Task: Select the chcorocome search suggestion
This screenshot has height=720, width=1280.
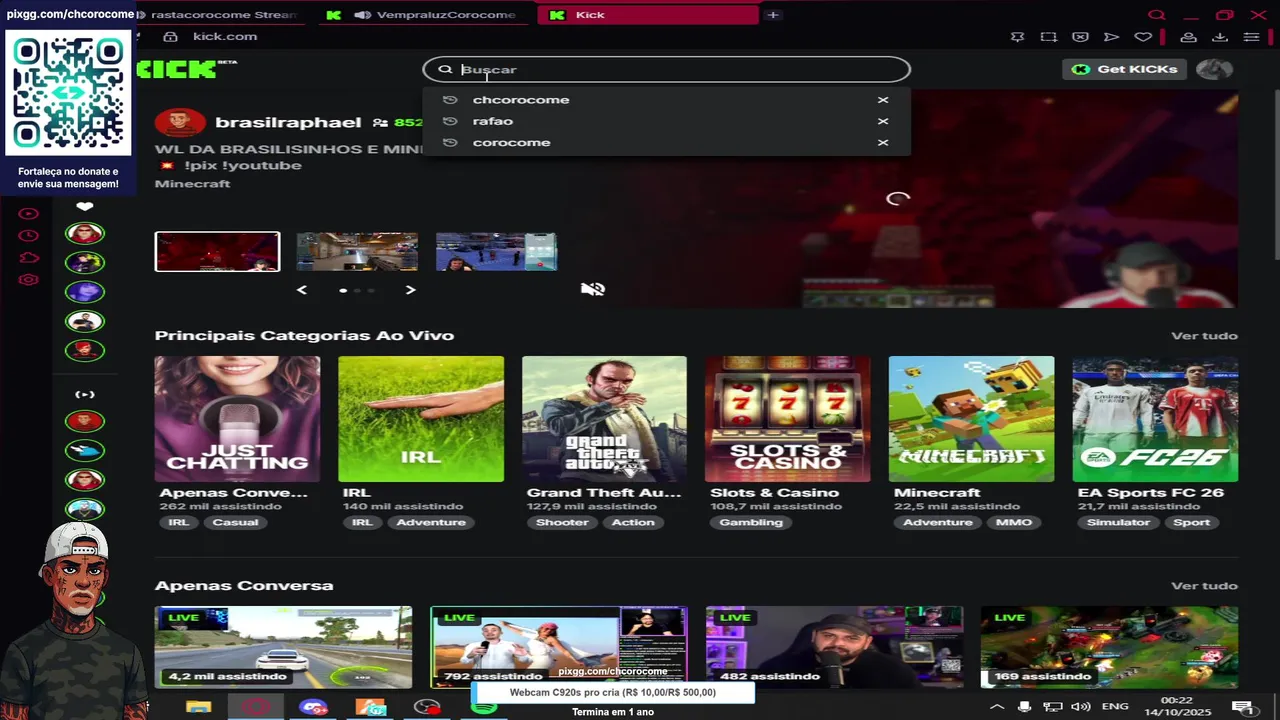Action: (521, 100)
